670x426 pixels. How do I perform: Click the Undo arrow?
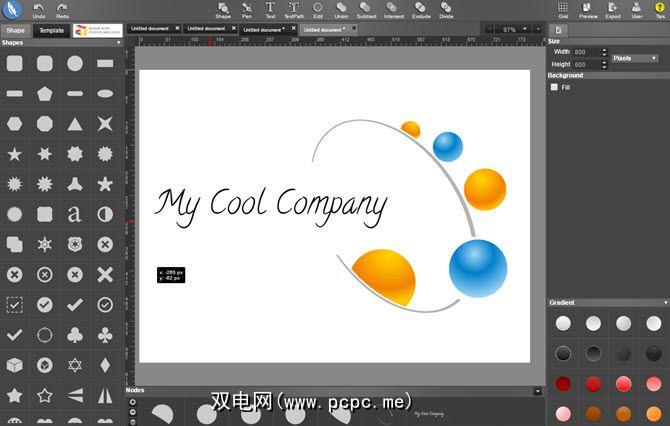[x=39, y=9]
